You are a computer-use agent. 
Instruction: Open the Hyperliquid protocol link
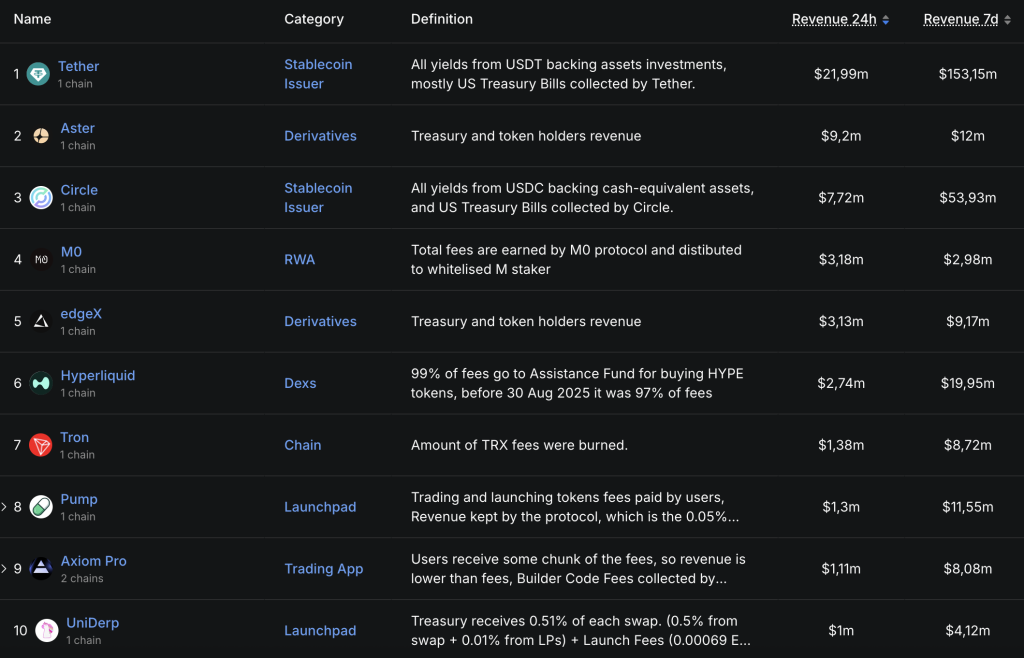97,375
